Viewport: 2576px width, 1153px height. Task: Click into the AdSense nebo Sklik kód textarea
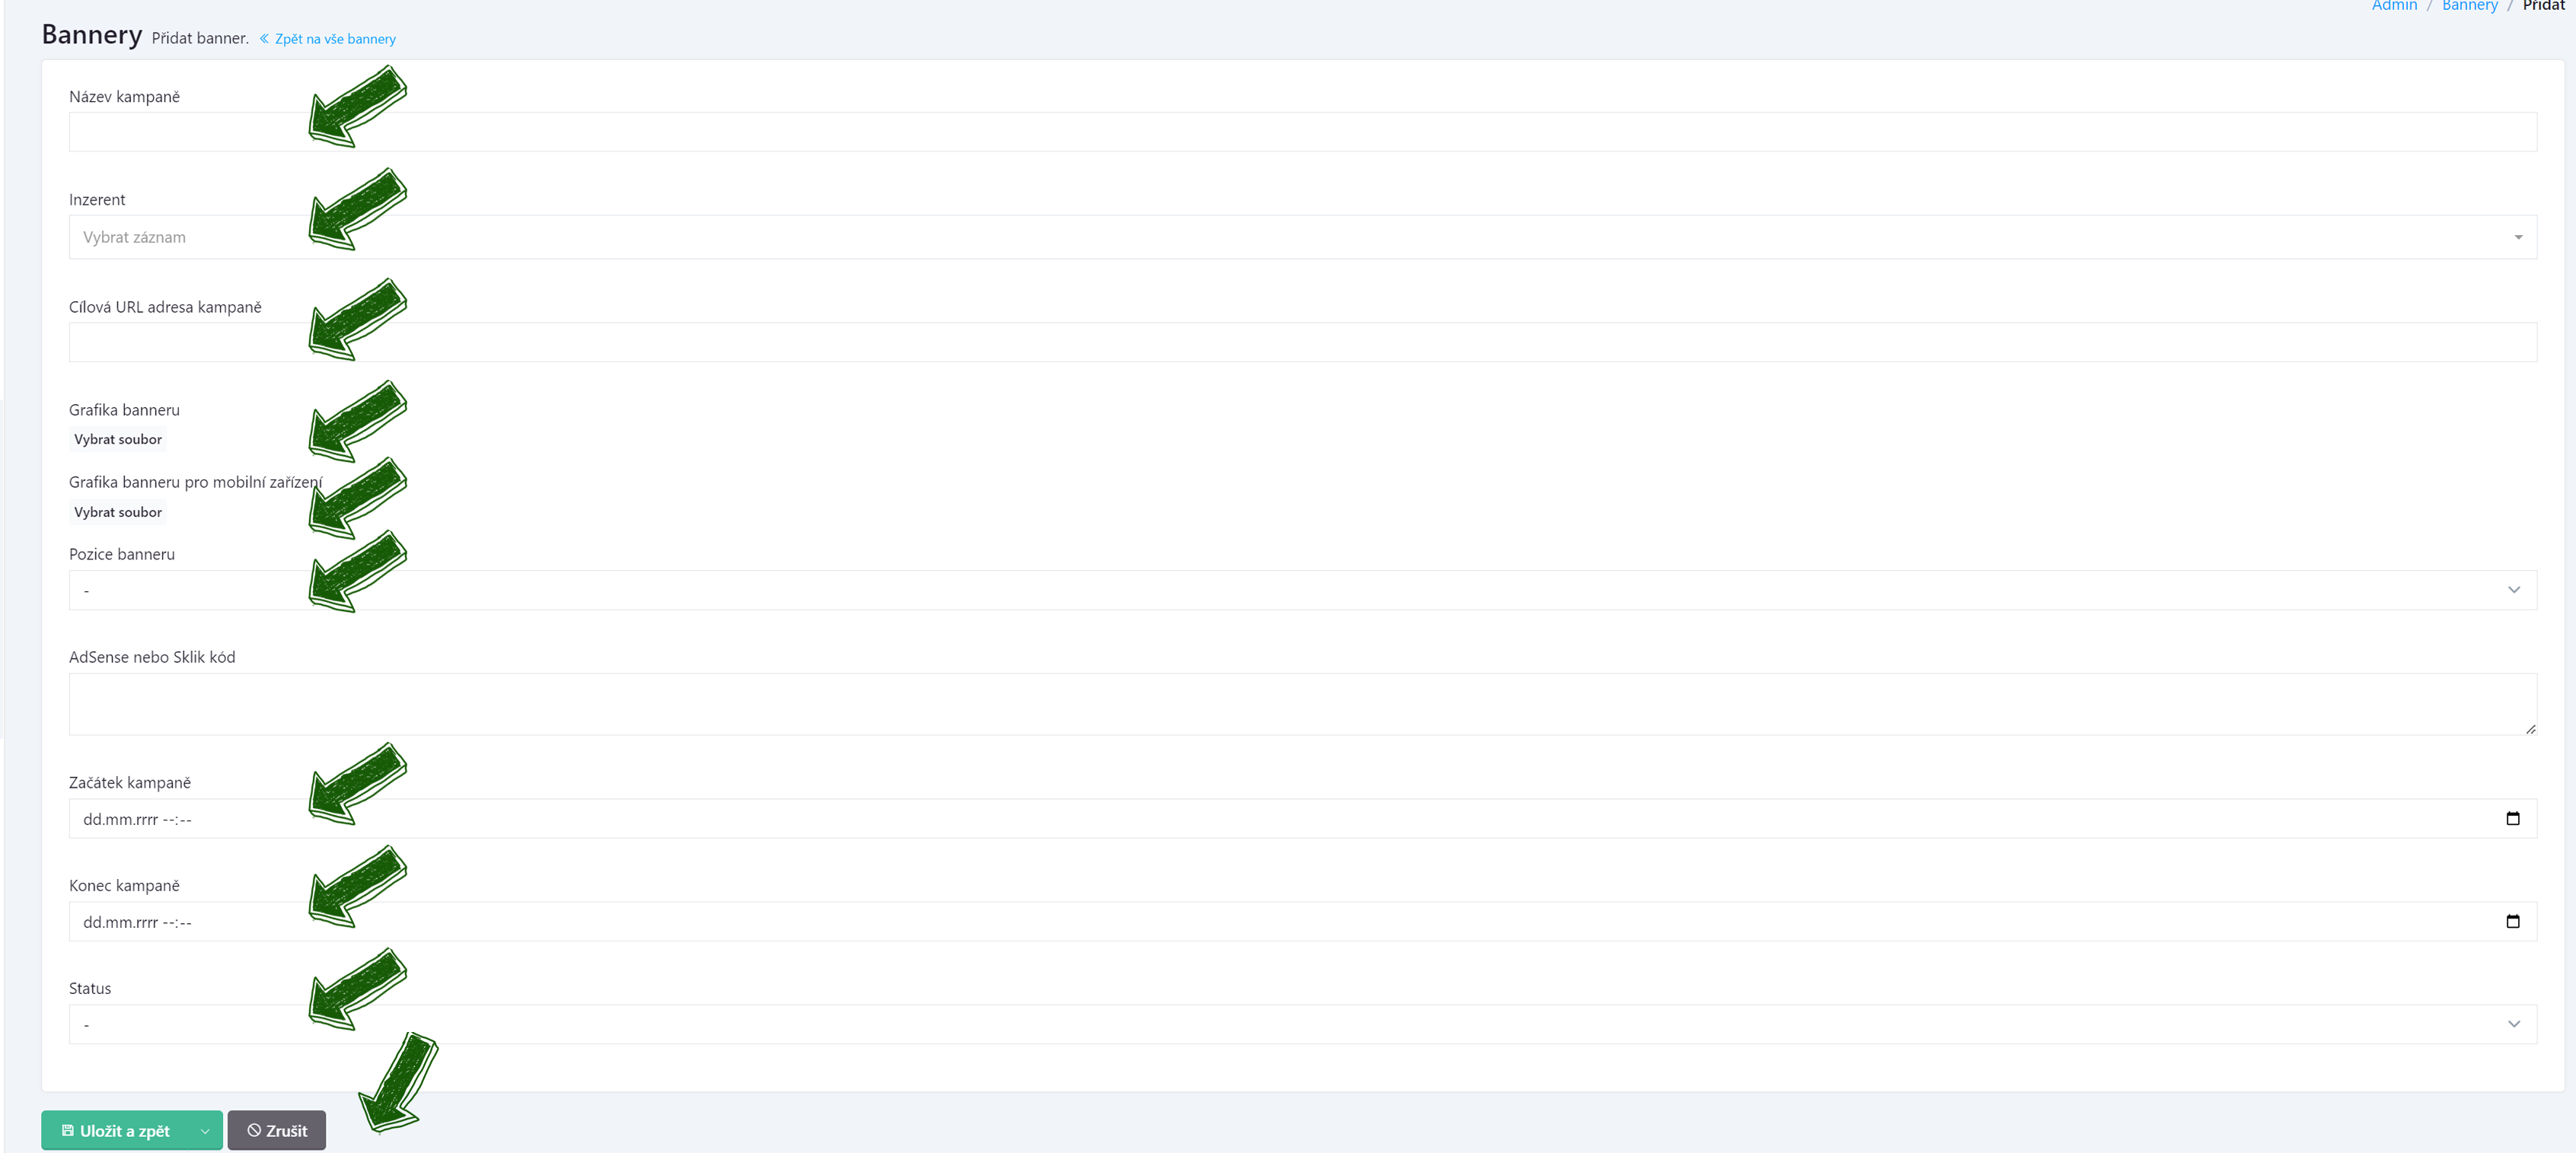1302,704
